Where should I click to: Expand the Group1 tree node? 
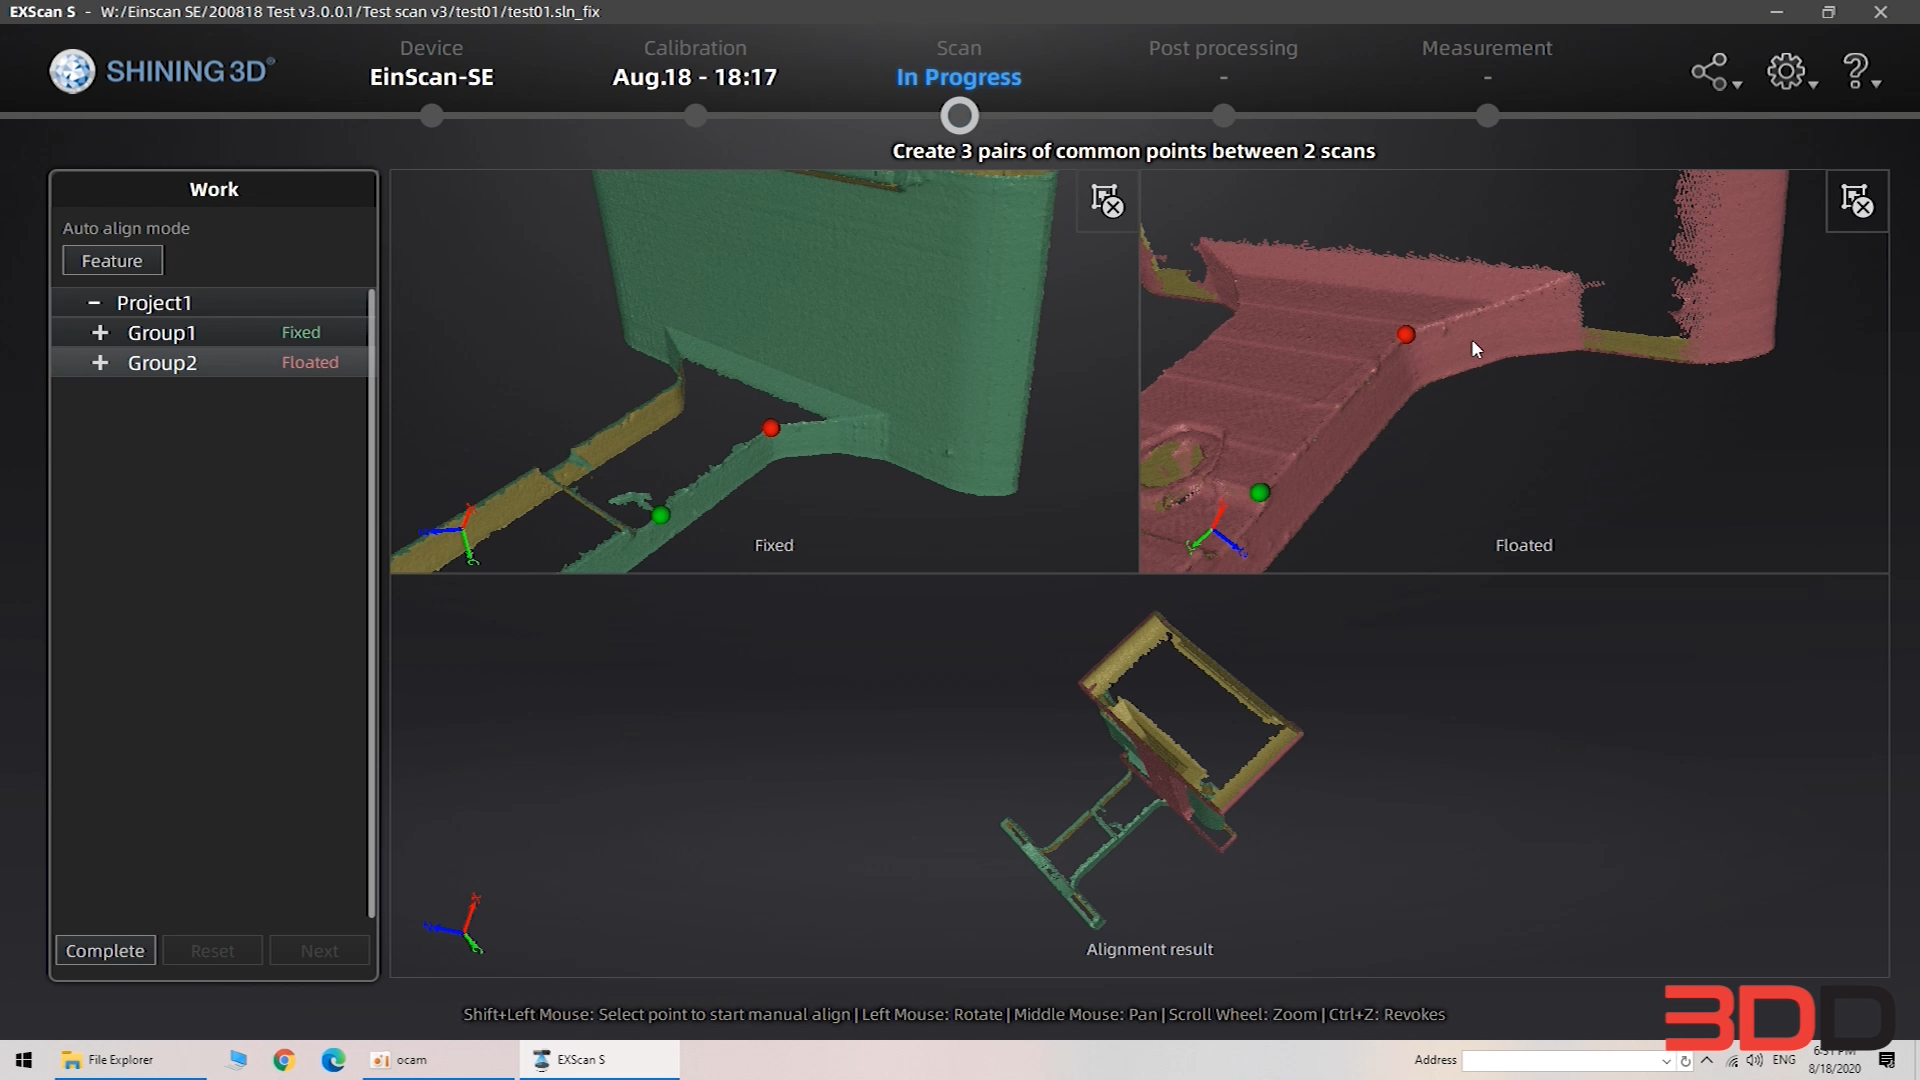tap(100, 333)
